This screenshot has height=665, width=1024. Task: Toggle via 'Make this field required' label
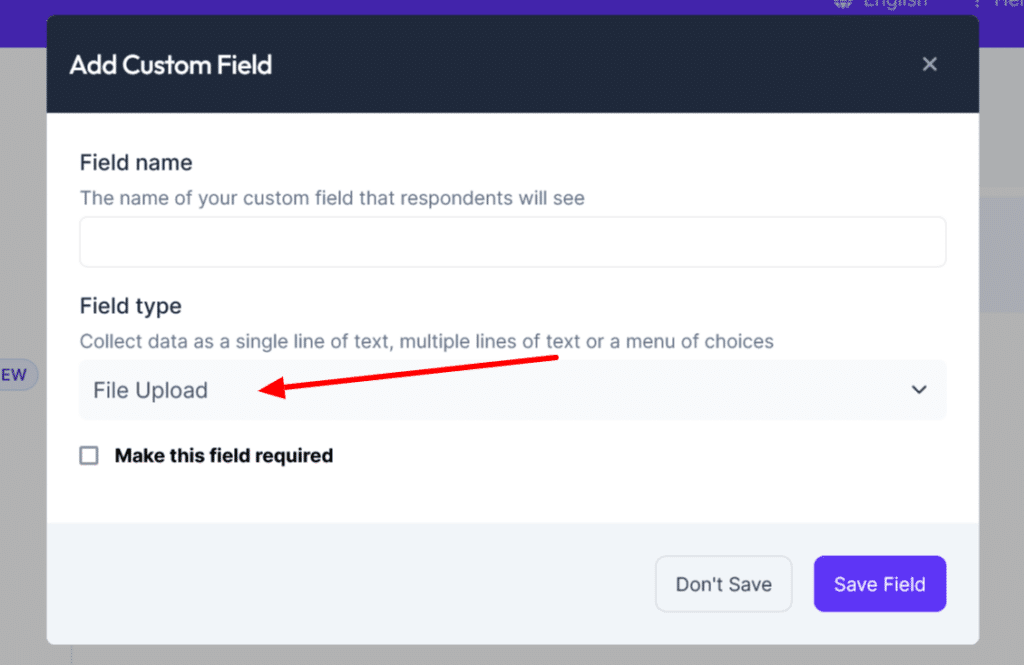[224, 456]
